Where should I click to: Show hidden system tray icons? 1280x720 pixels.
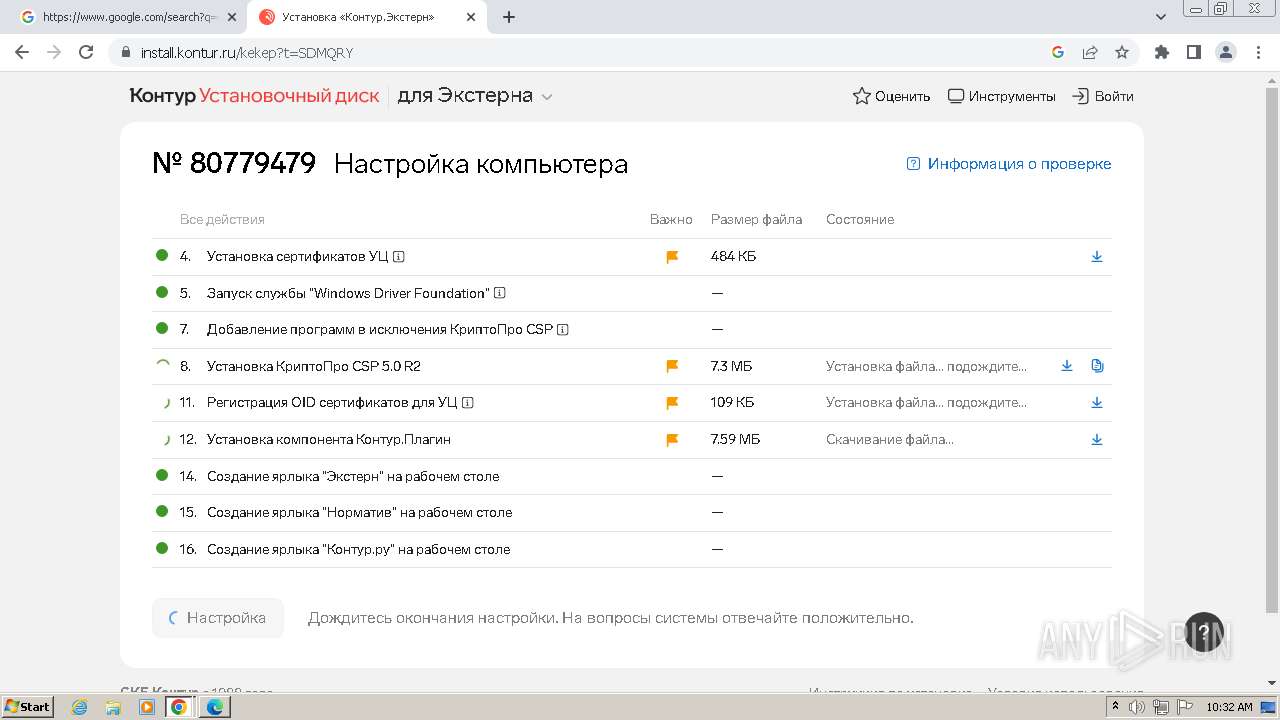(1114, 707)
